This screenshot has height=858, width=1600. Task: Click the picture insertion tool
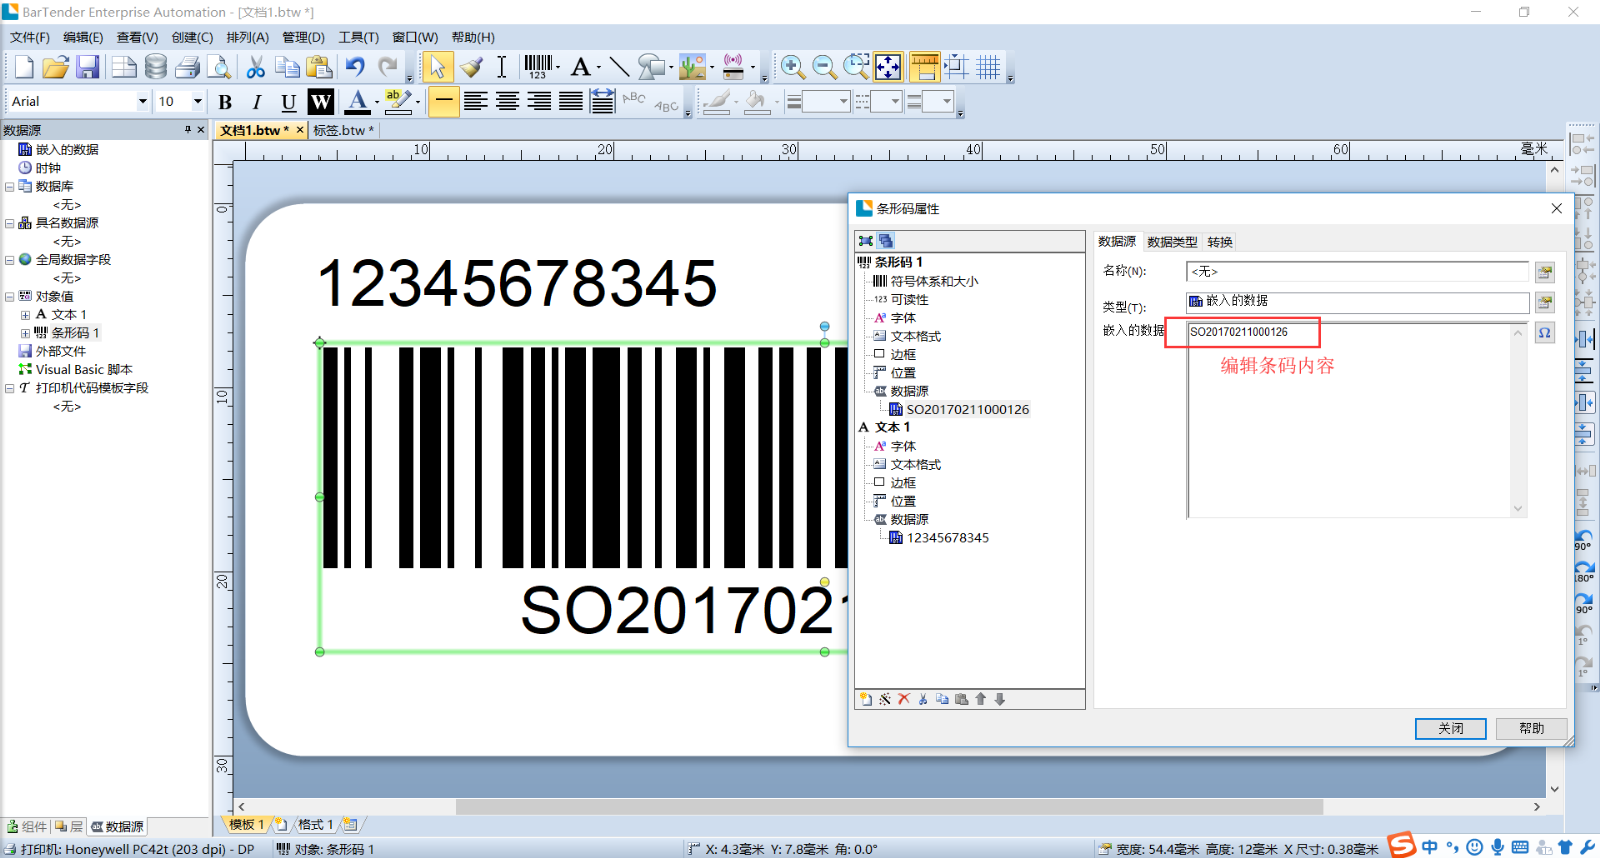692,67
